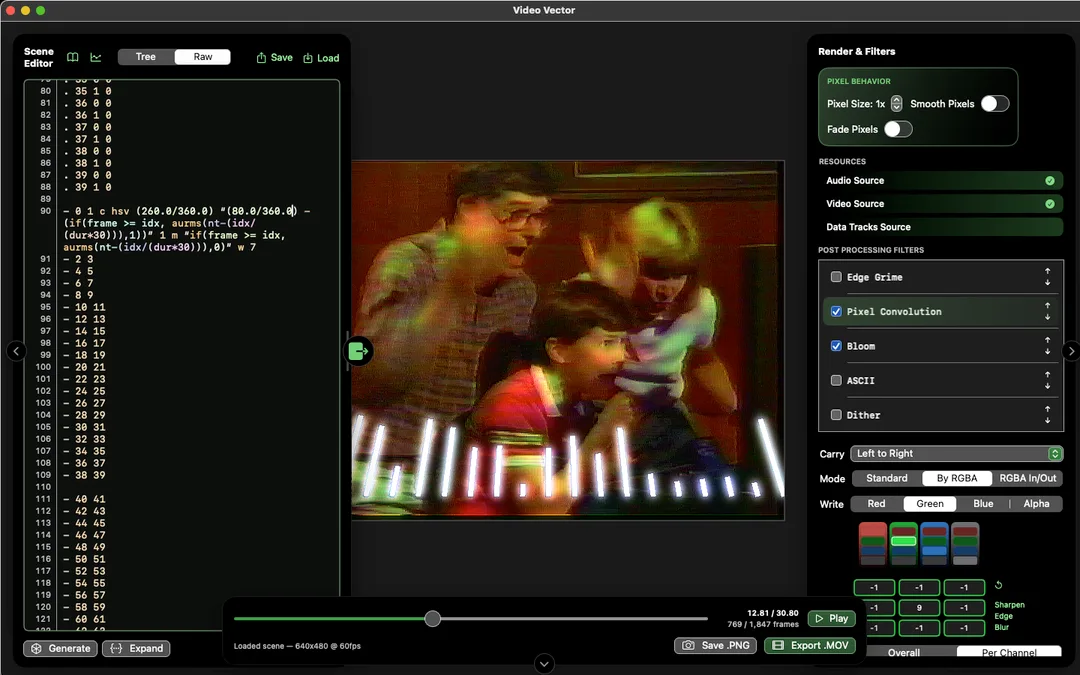Click Expand button below the editor
This screenshot has width=1080, height=675.
coord(136,648)
